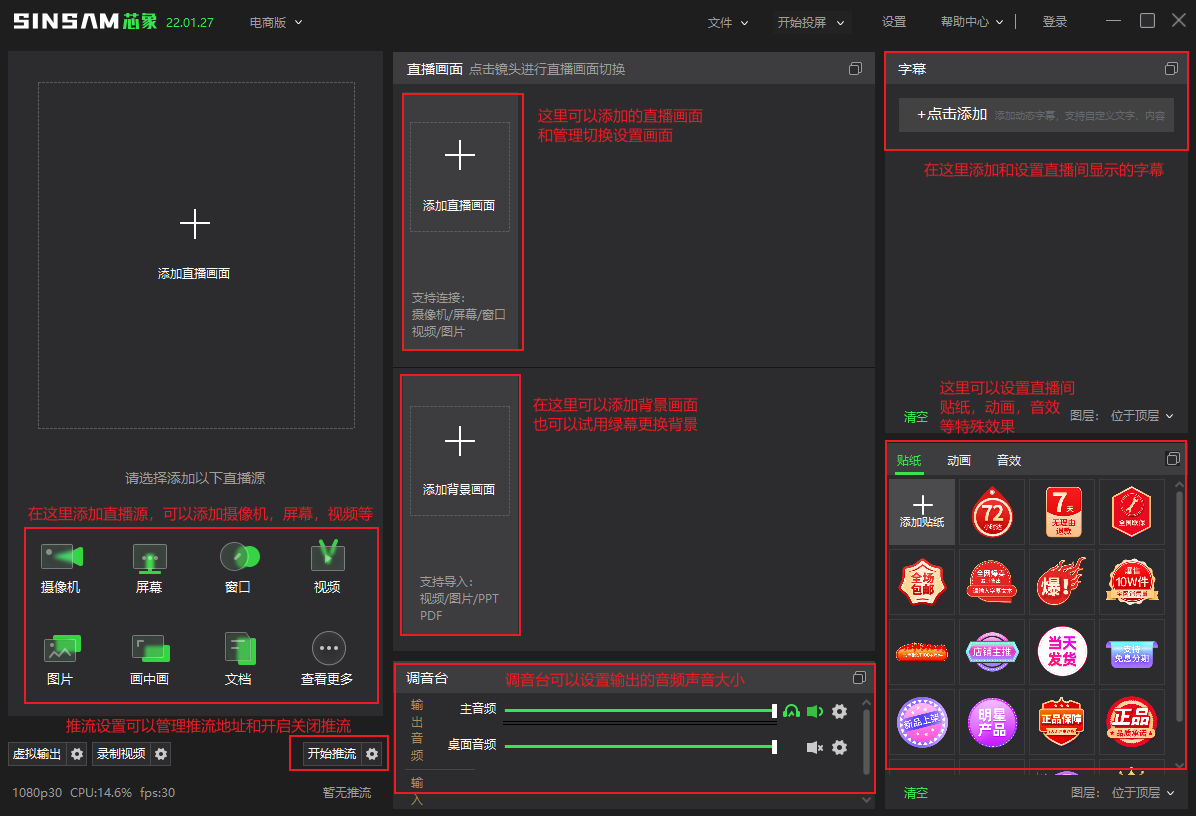Open 桌面音频 audio settings gear
1196x816 pixels.
(839, 747)
